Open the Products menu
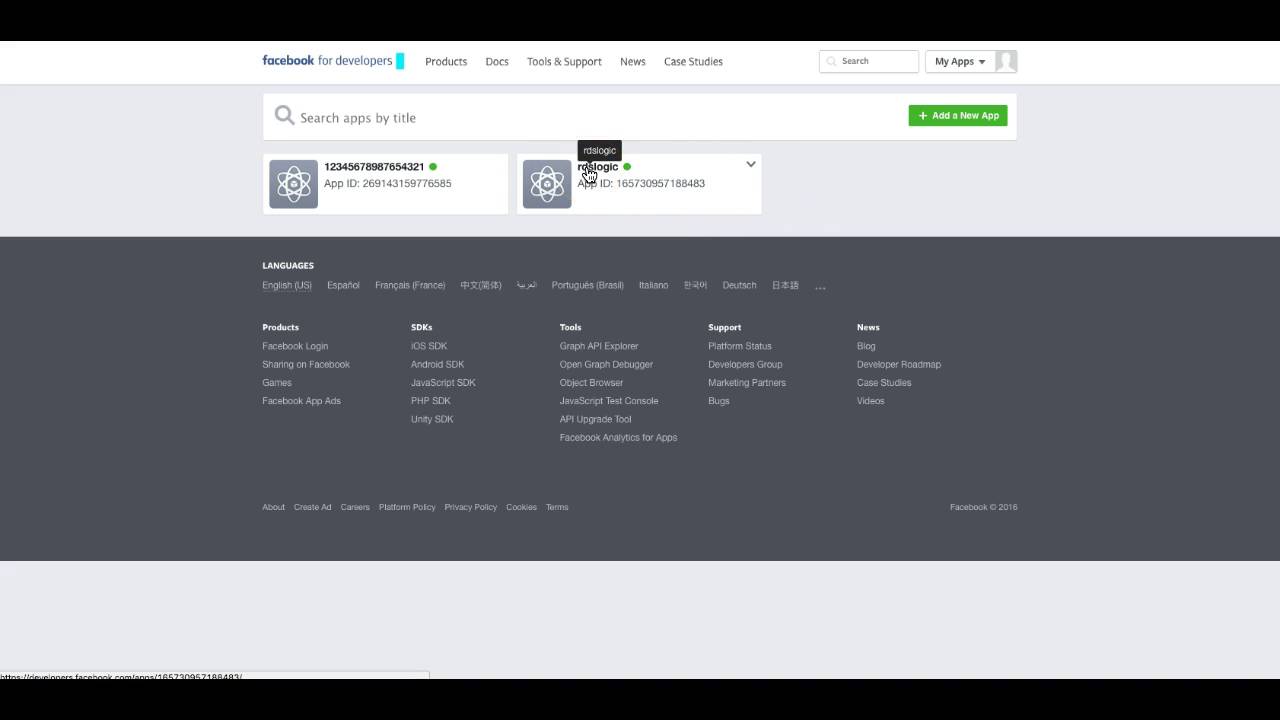Viewport: 1280px width, 720px height. pyautogui.click(x=446, y=62)
